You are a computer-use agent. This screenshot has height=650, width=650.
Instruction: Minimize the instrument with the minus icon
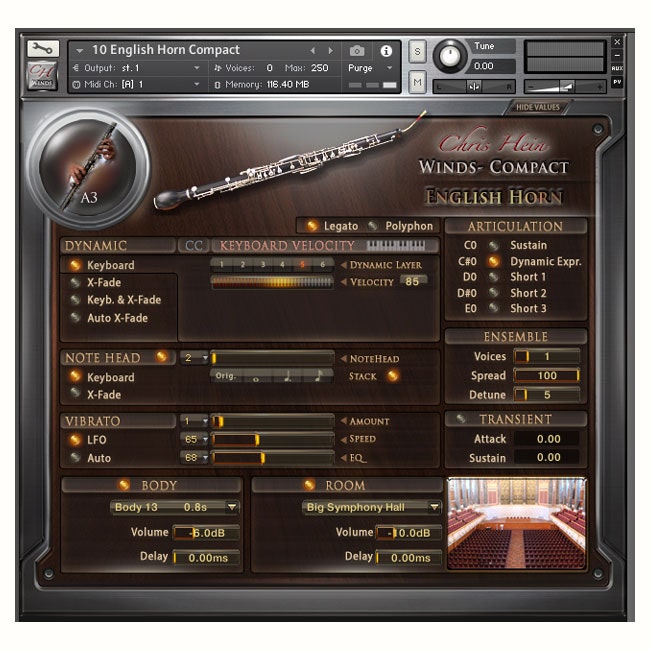617,55
